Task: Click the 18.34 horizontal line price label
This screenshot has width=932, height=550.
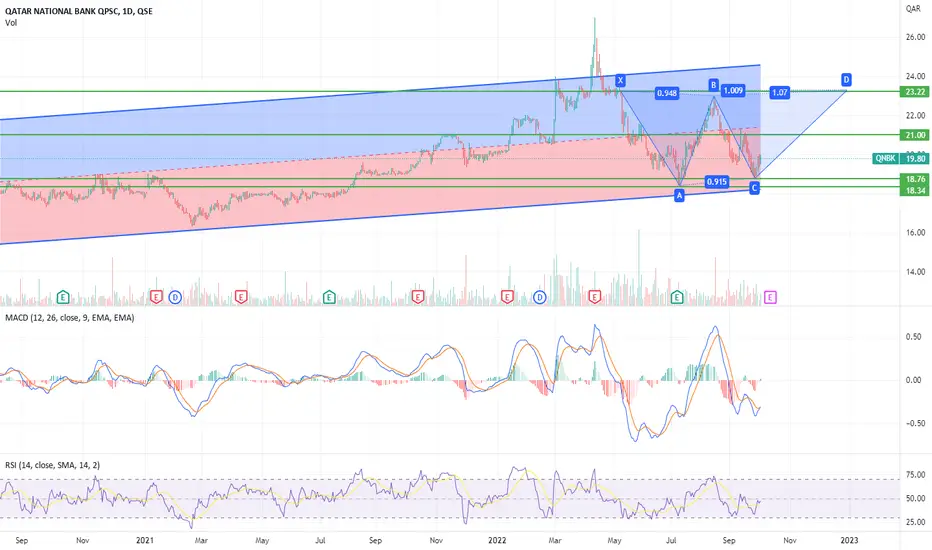Action: tap(915, 191)
